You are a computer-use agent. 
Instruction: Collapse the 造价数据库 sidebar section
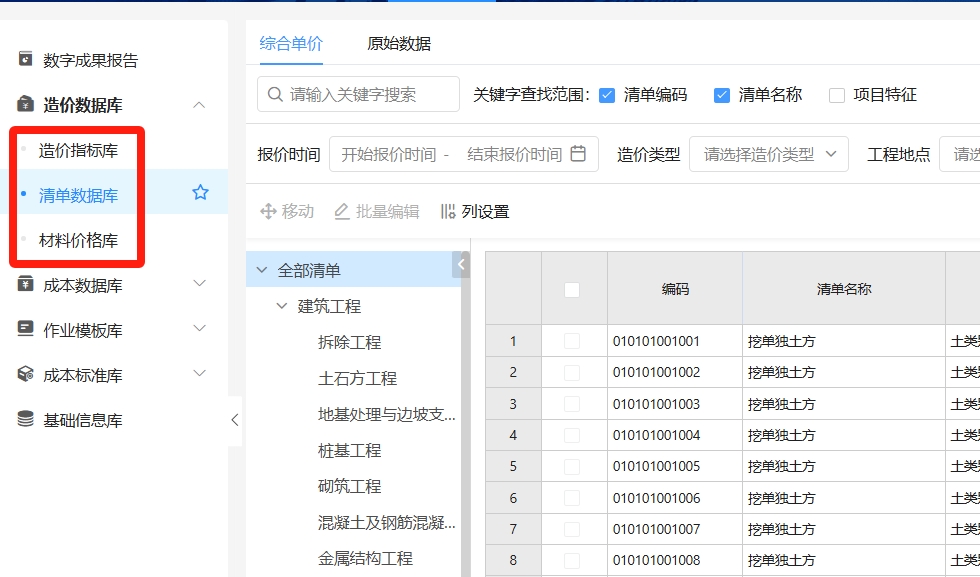click(x=199, y=105)
